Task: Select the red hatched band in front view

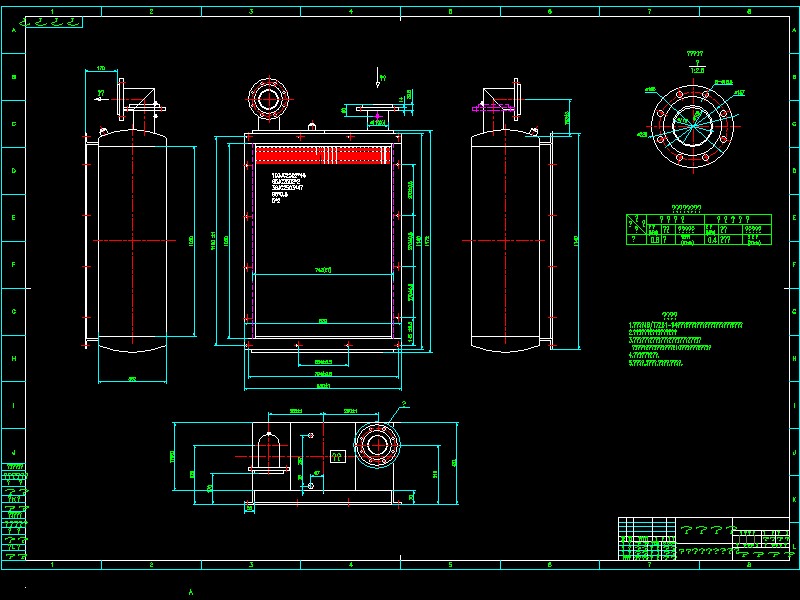Action: coord(323,155)
